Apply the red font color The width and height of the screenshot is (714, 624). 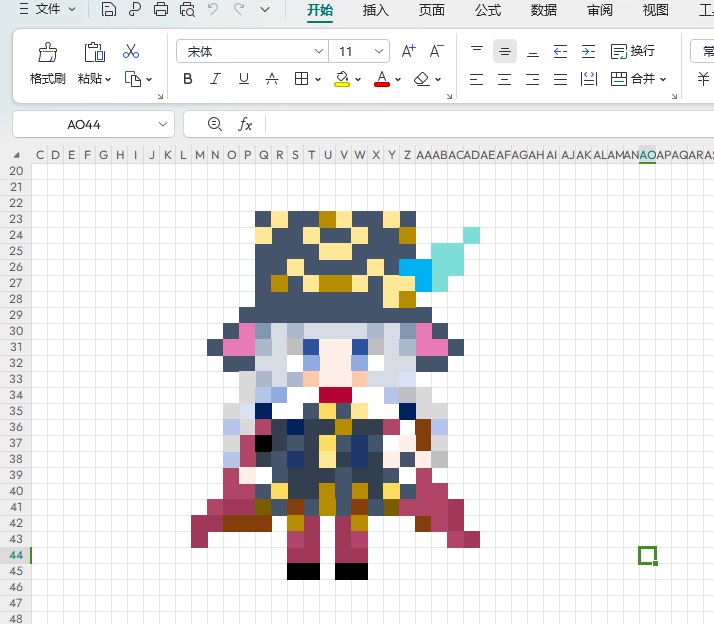click(382, 79)
